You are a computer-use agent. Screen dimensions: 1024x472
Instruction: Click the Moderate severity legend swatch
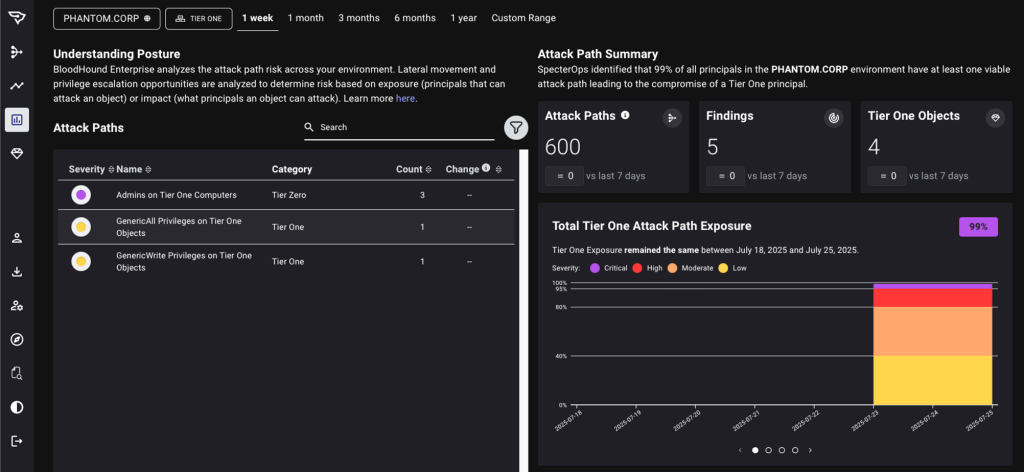point(672,268)
